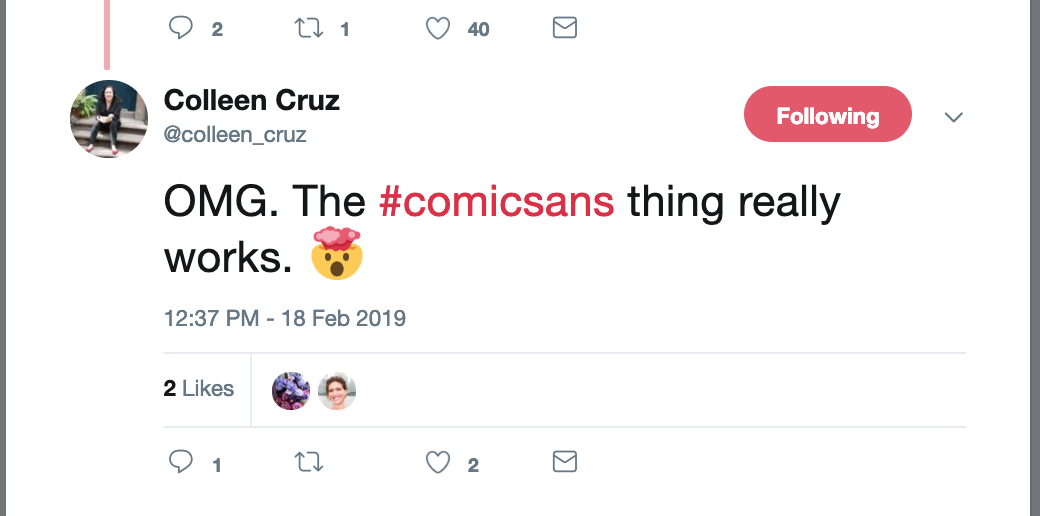Viewport: 1040px width, 516px height.
Task: Open the purple flower liker avatar
Action: coord(290,391)
